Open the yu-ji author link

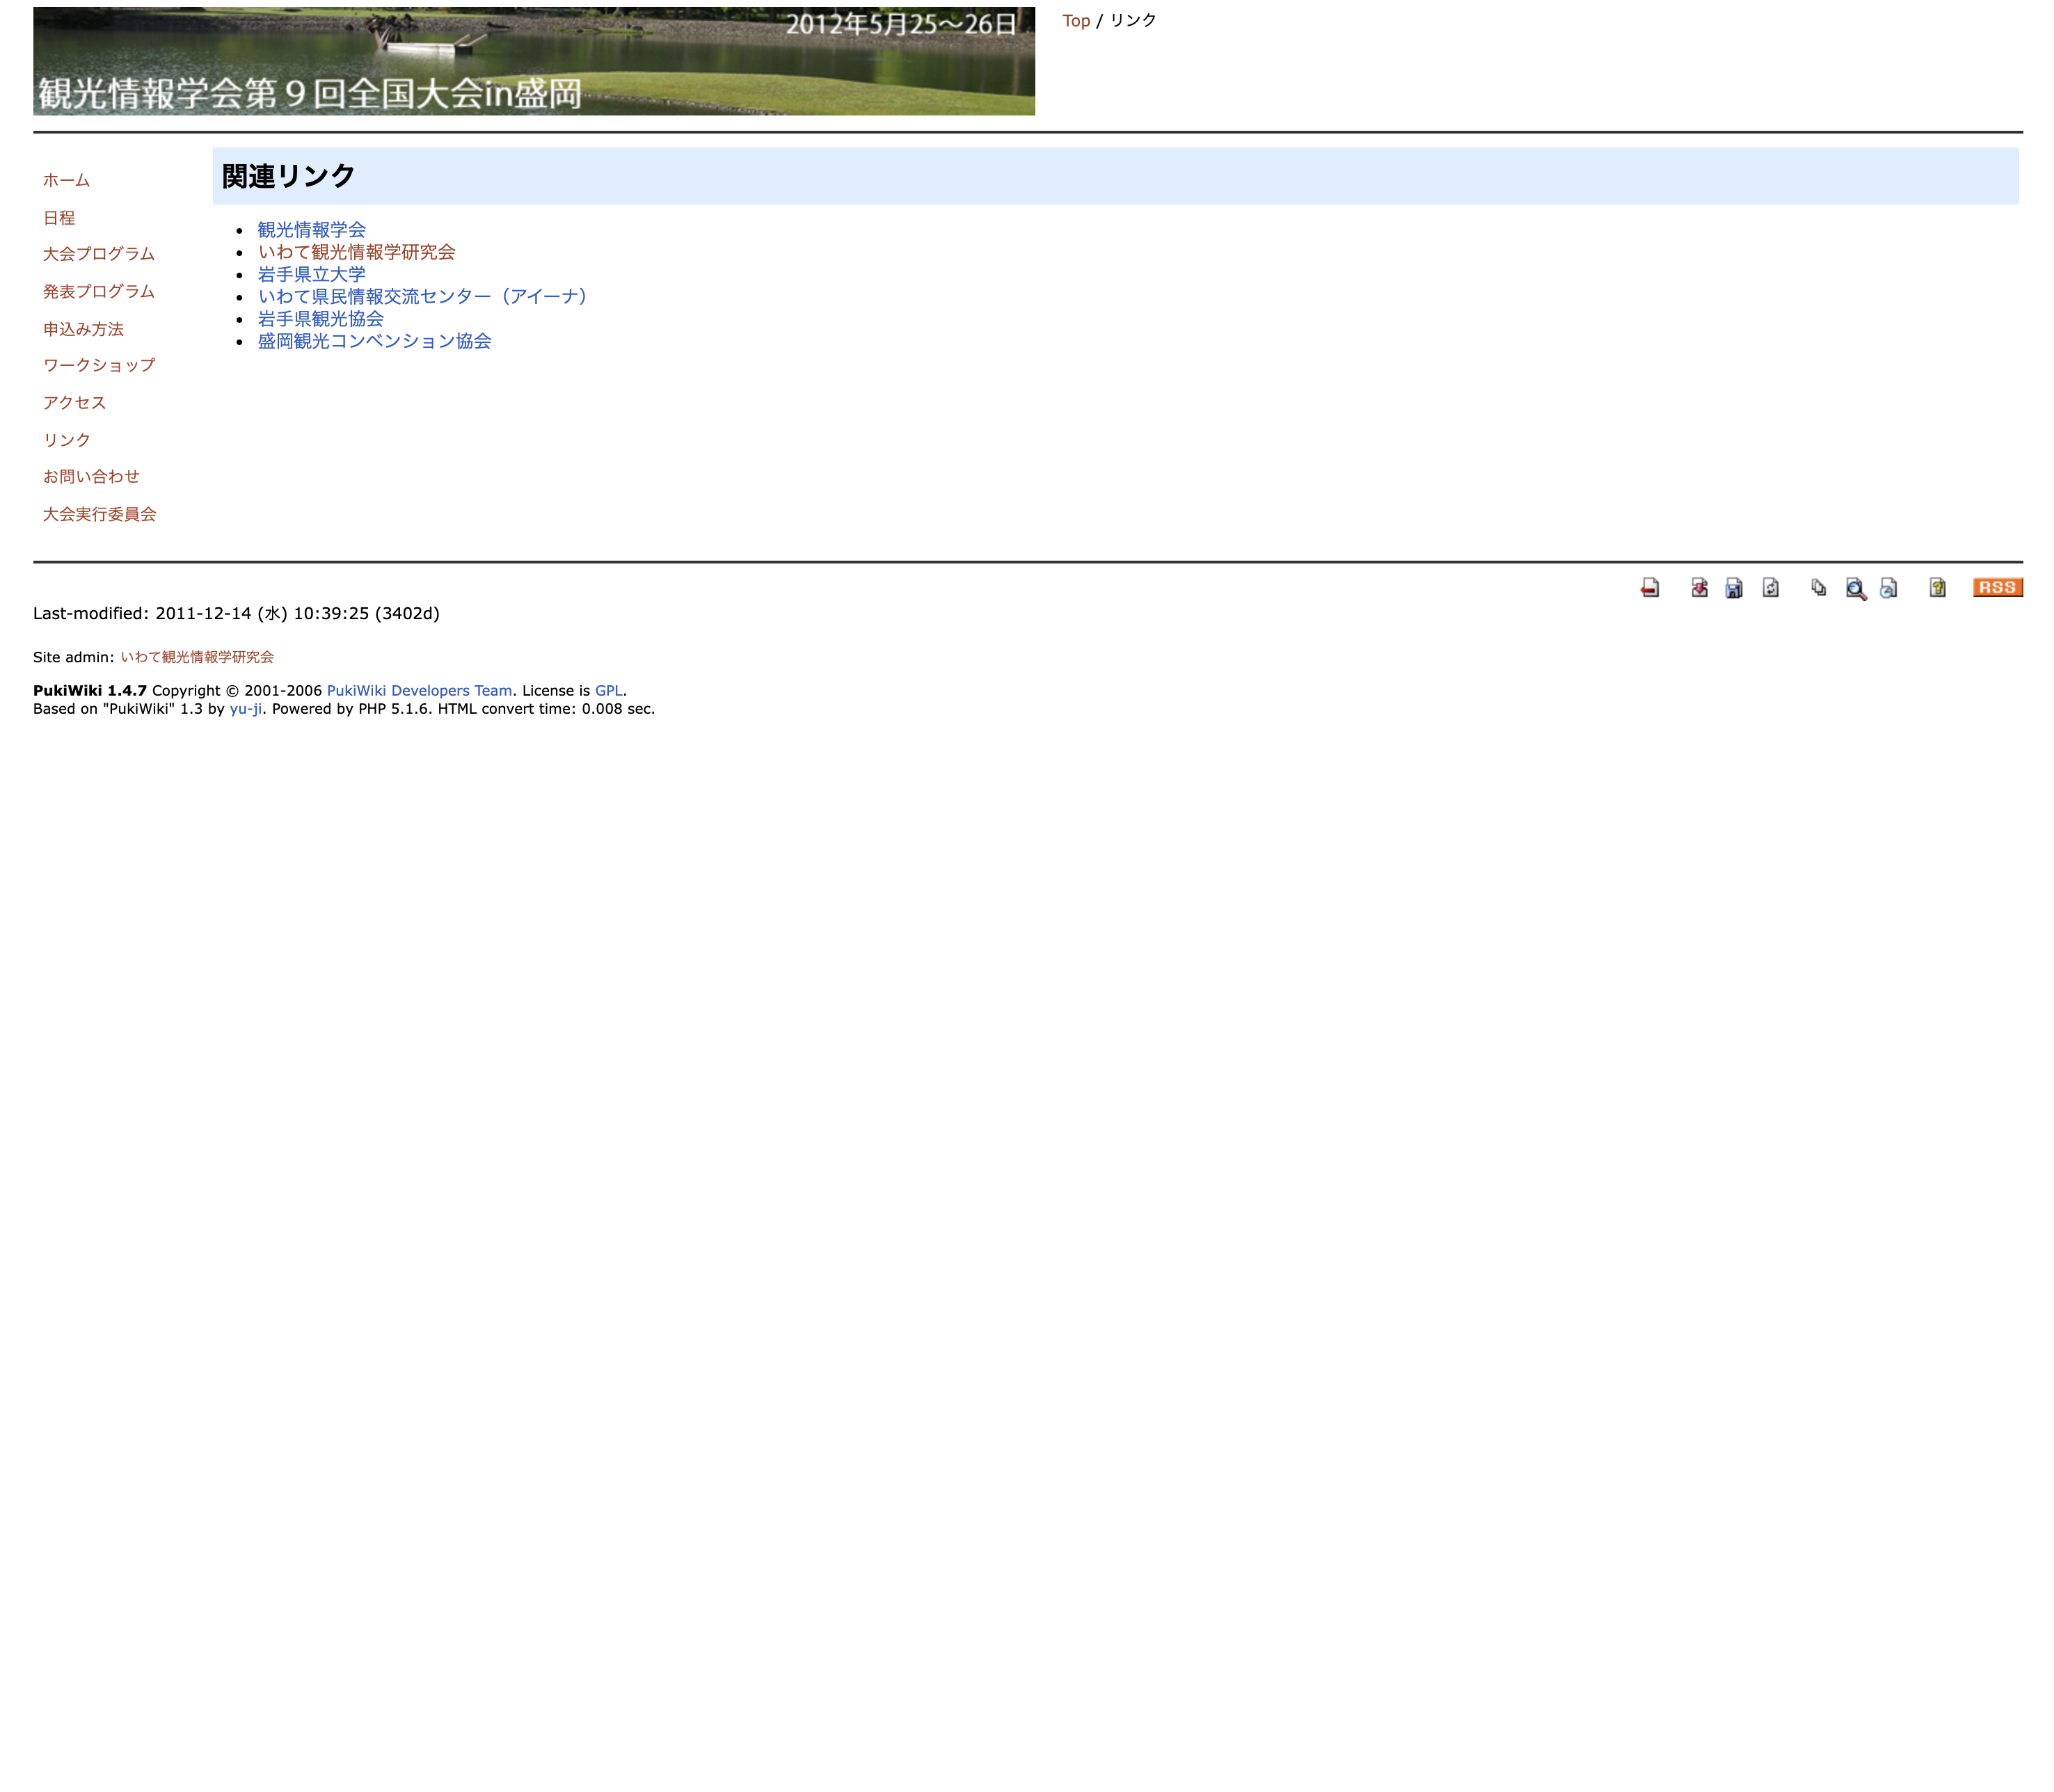point(246,709)
